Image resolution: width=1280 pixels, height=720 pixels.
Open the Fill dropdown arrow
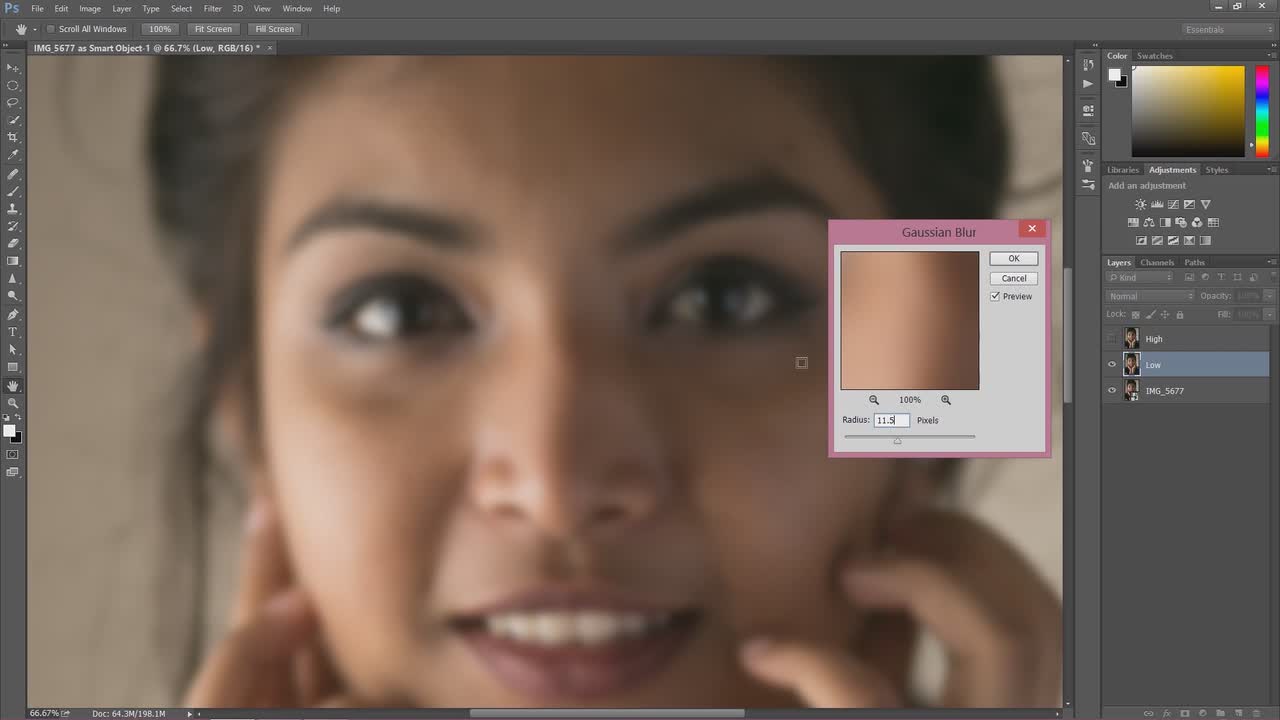[x=1269, y=314]
